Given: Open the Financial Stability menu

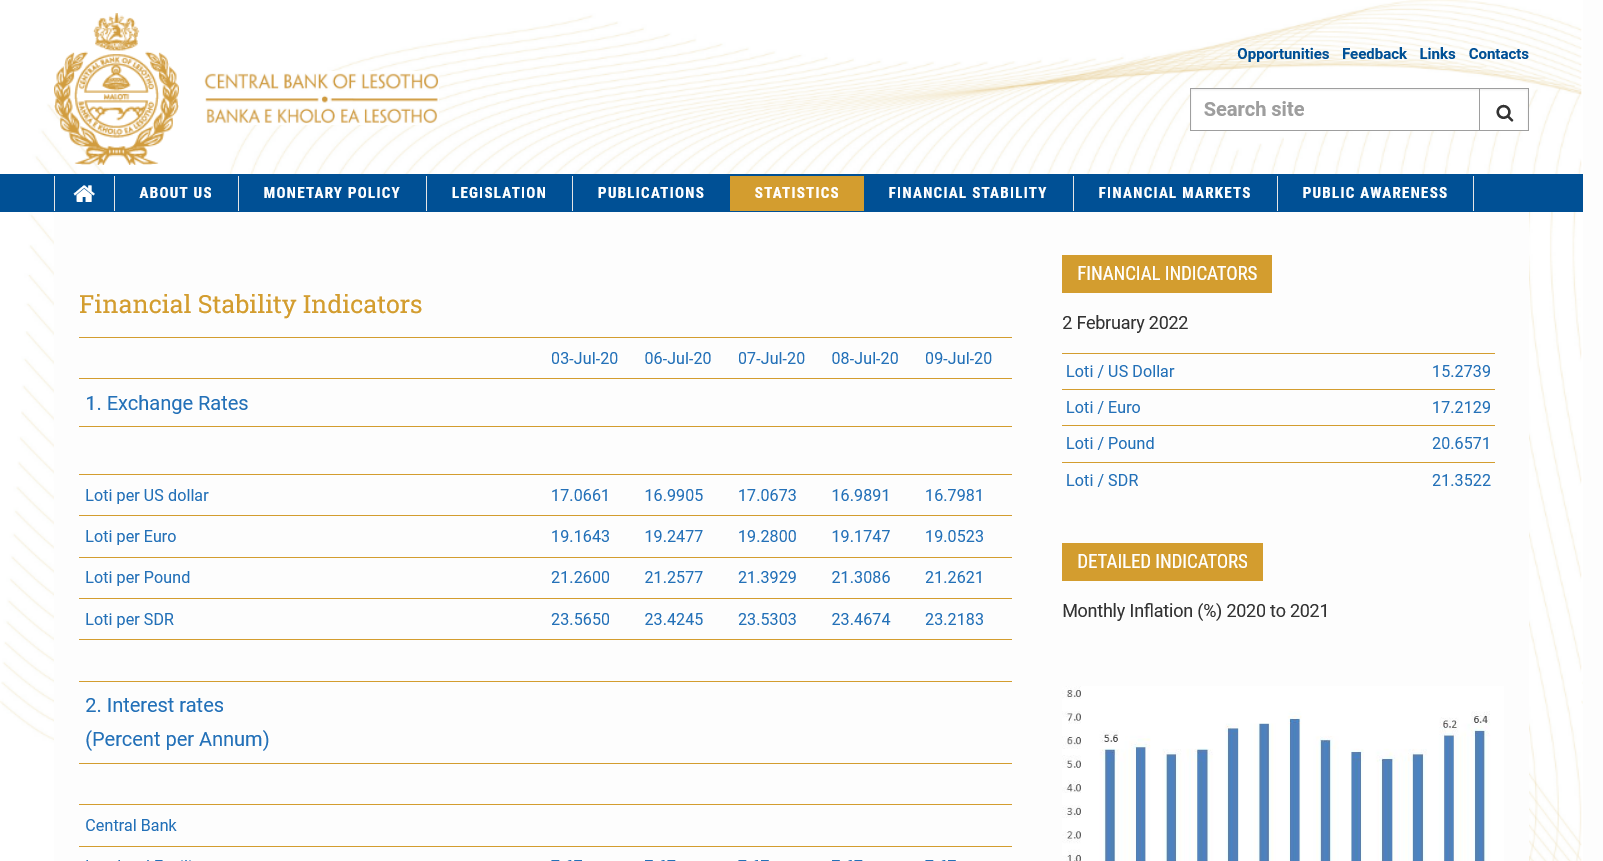Looking at the screenshot, I should [967, 193].
